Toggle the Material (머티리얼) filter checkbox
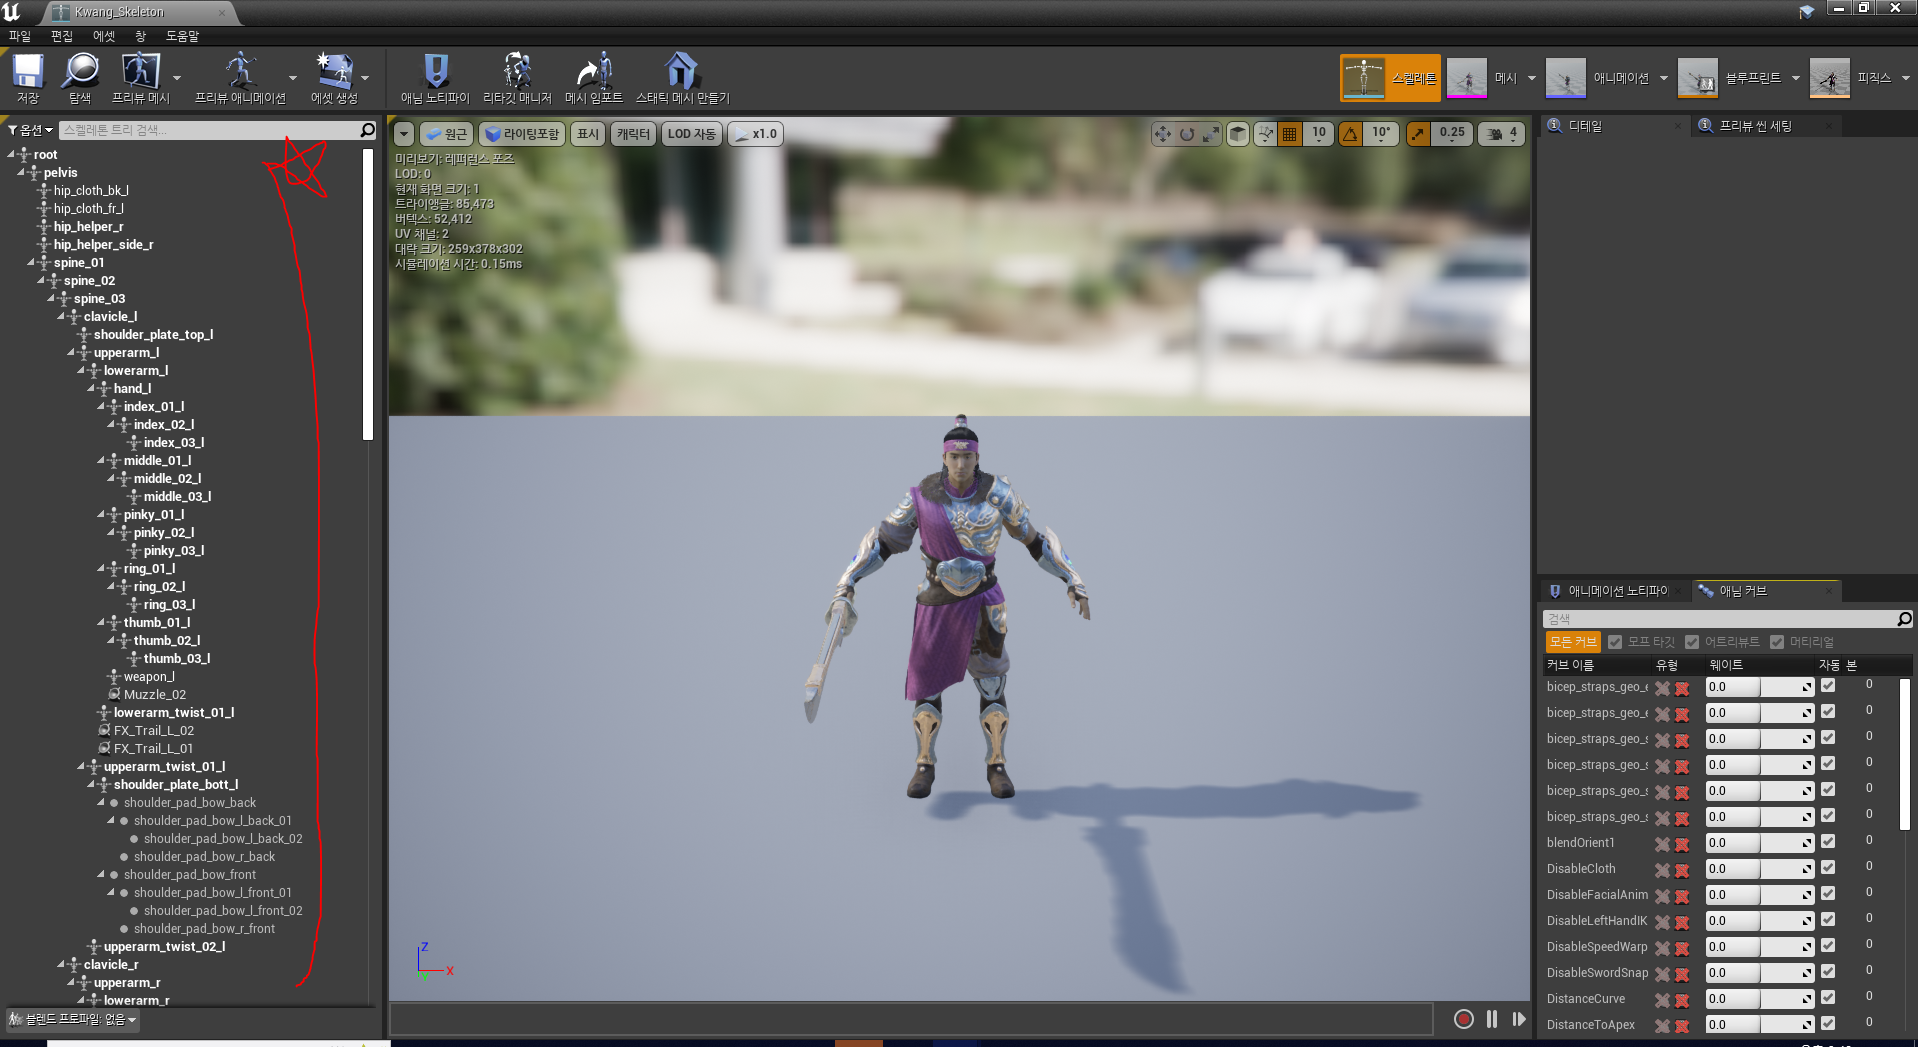Image resolution: width=1918 pixels, height=1047 pixels. (x=1777, y=642)
